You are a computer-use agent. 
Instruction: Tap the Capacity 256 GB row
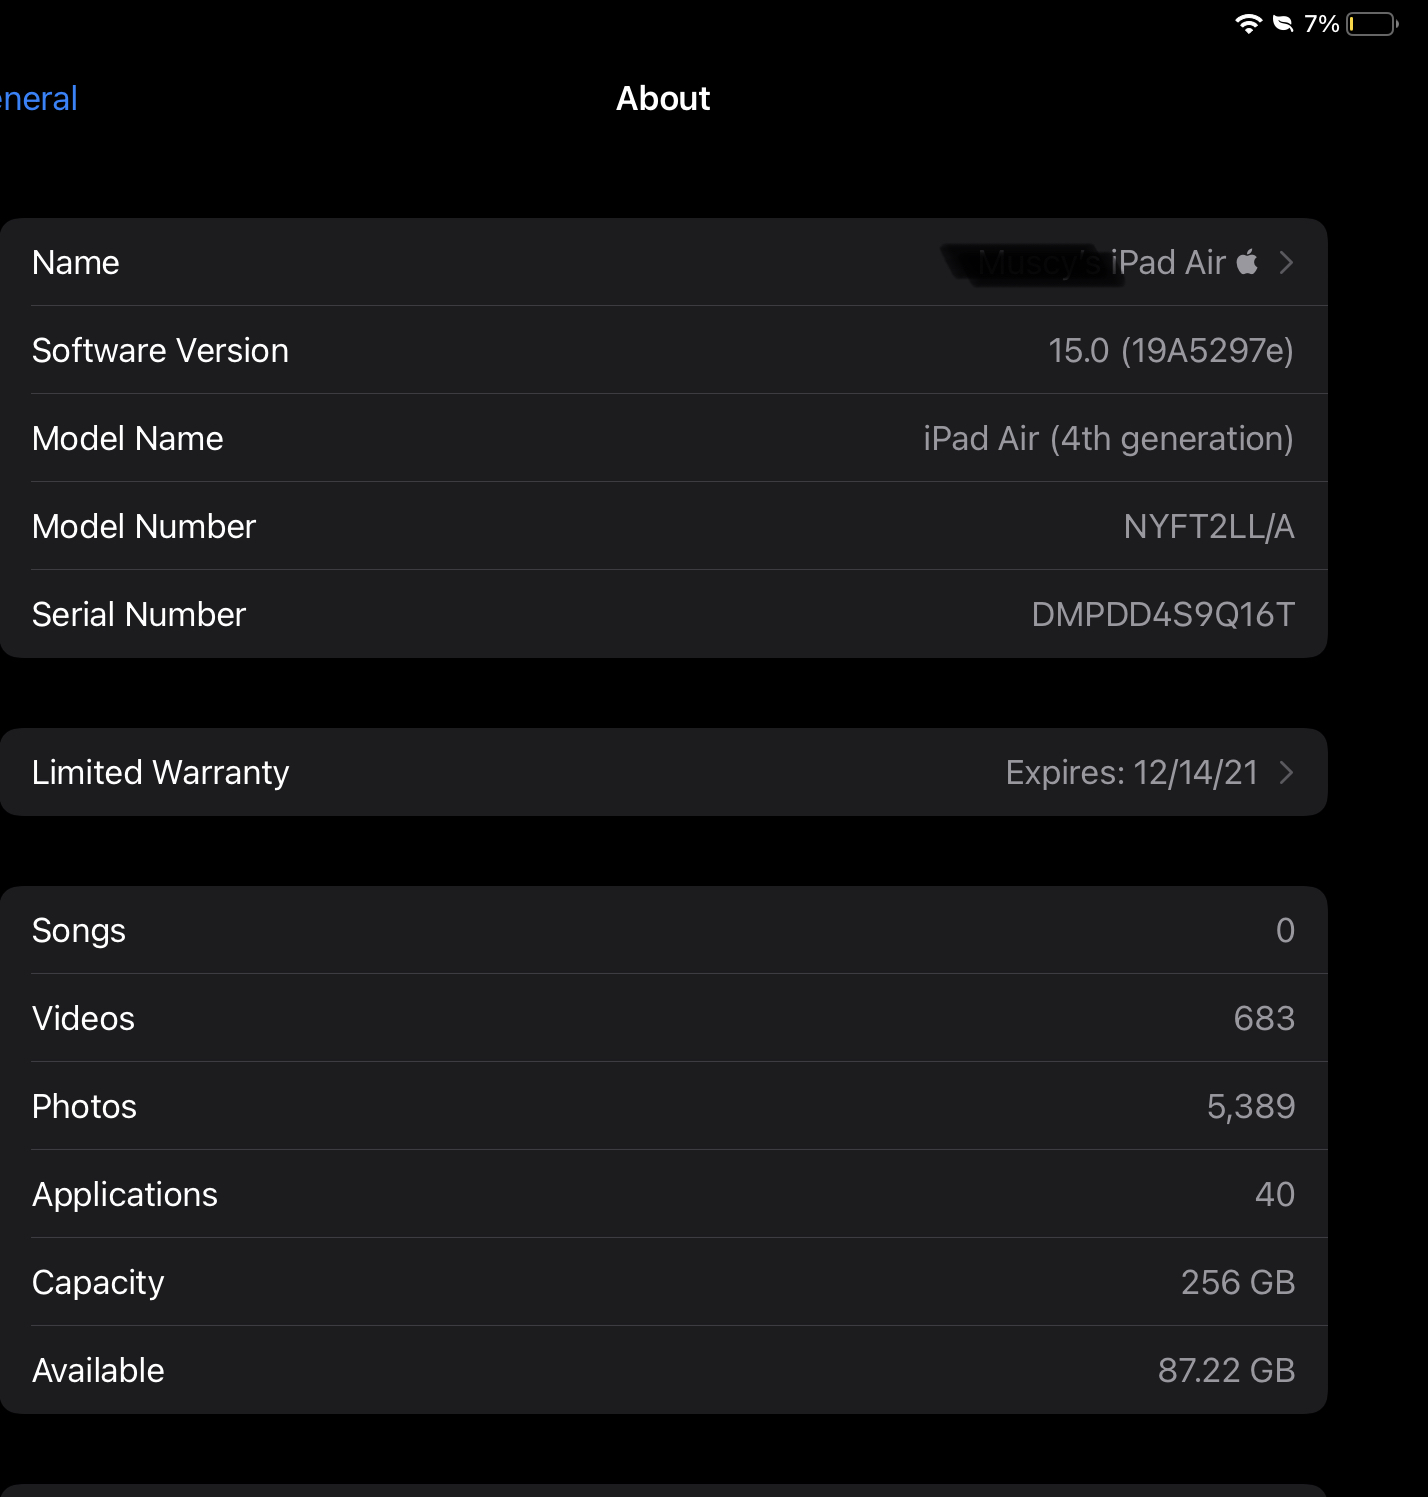[663, 1282]
